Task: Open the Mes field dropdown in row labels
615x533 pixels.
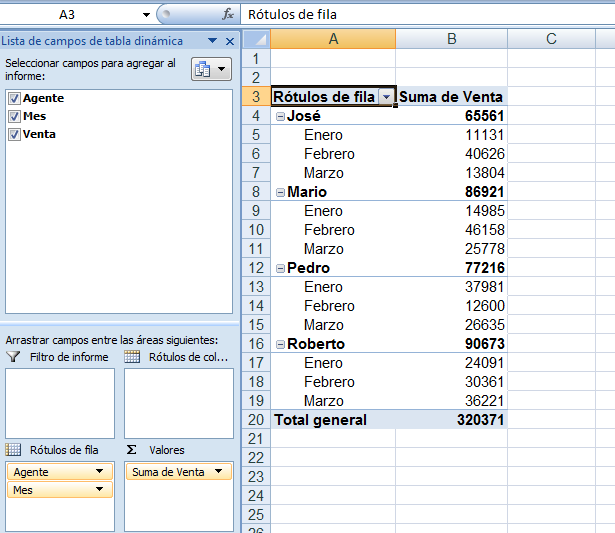Action: [100, 489]
